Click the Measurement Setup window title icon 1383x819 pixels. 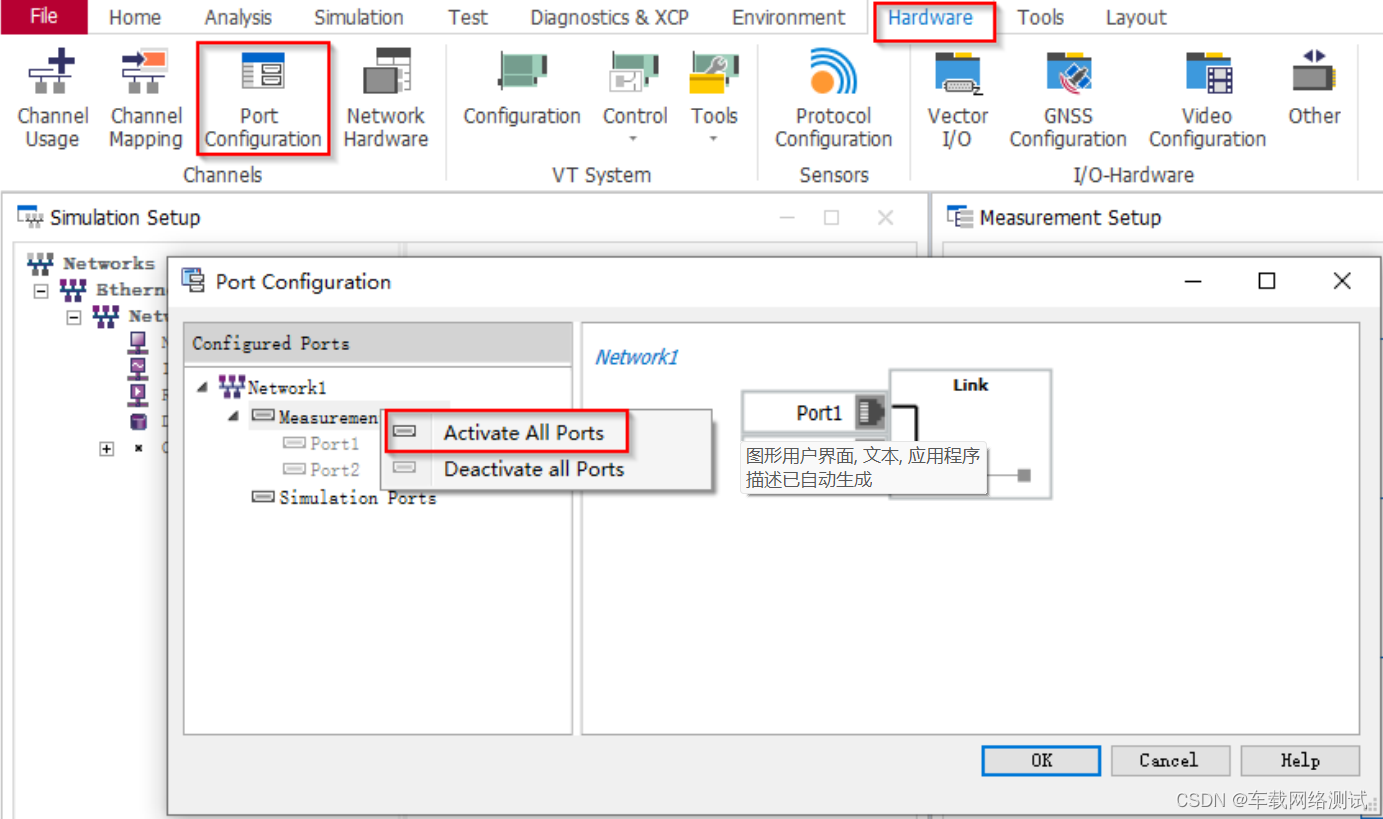tap(960, 217)
